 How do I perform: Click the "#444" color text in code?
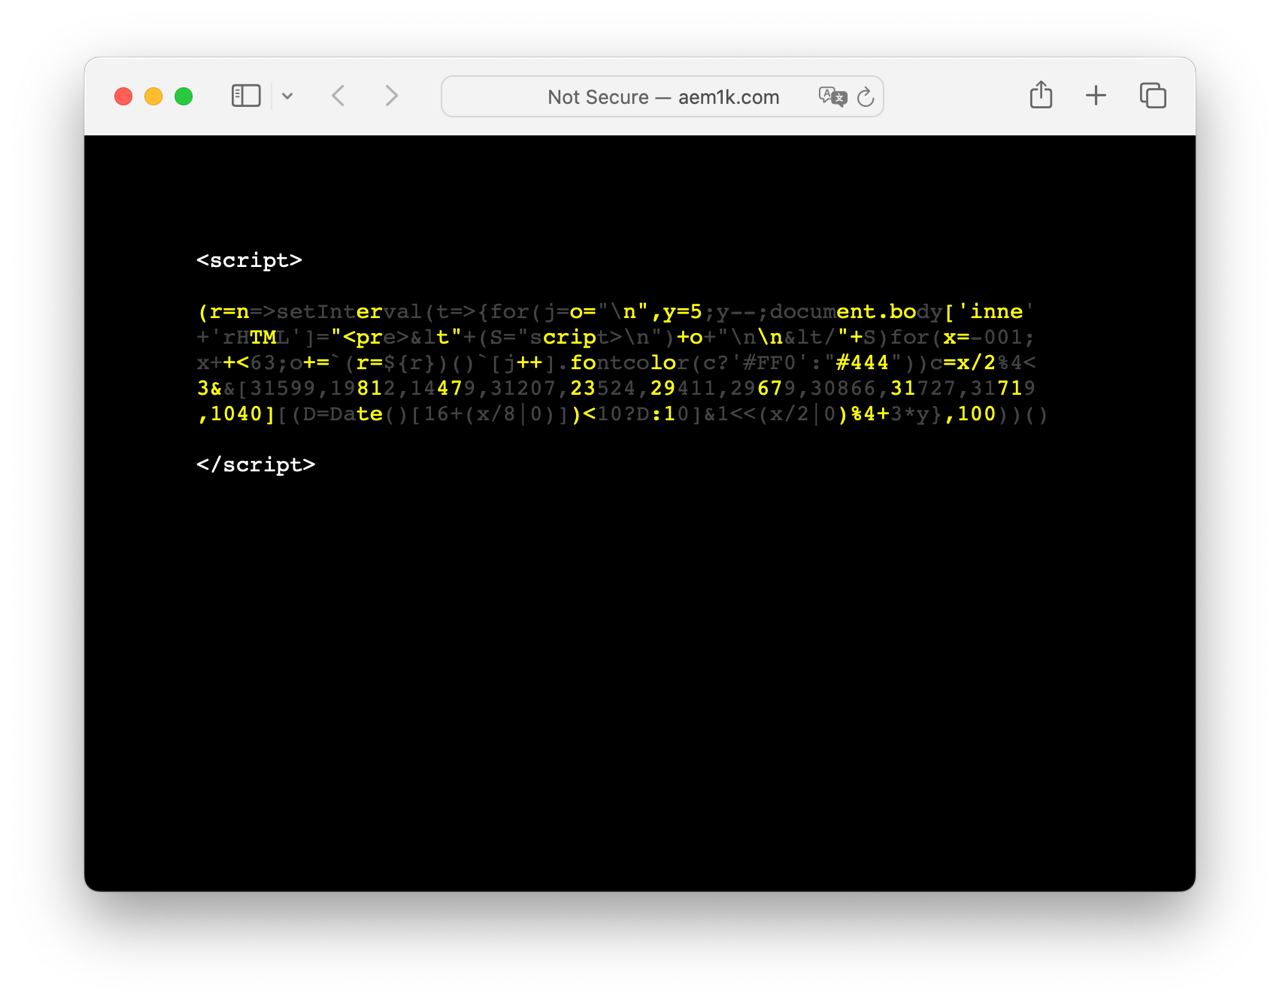coord(862,363)
